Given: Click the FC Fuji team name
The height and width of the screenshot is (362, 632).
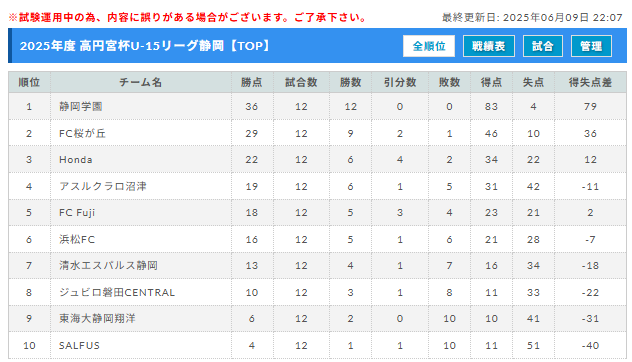Looking at the screenshot, I should 77,212.
